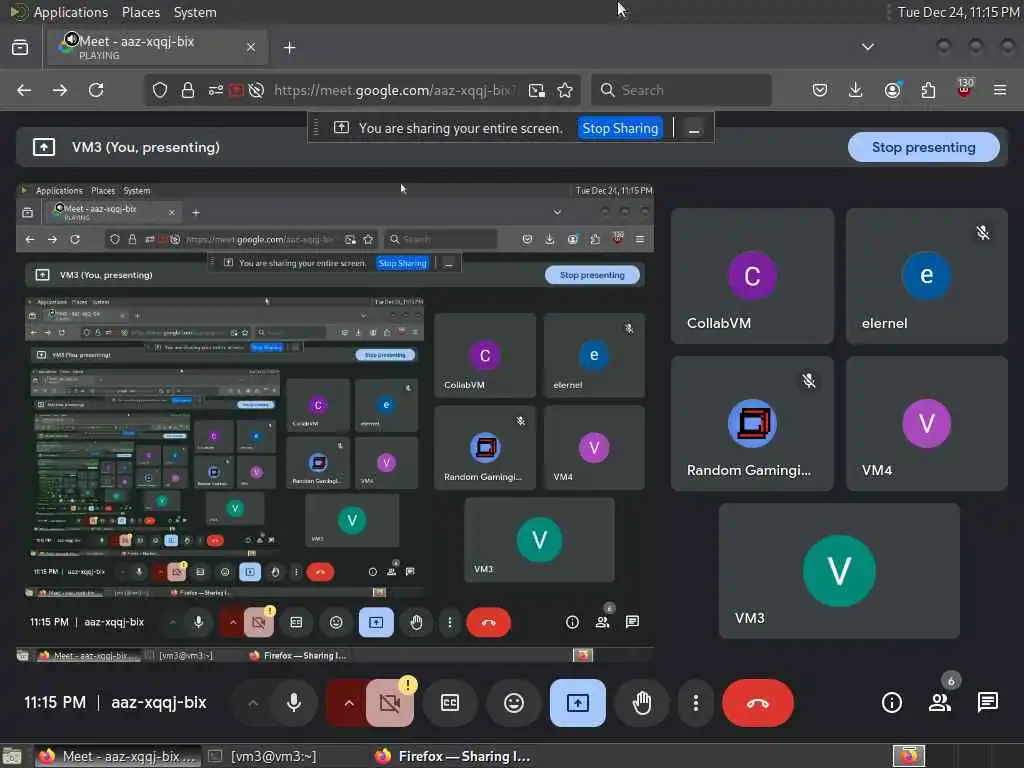The image size is (1024, 768).
Task: Toggle closed captions in the Meet bottom bar
Action: [x=450, y=703]
